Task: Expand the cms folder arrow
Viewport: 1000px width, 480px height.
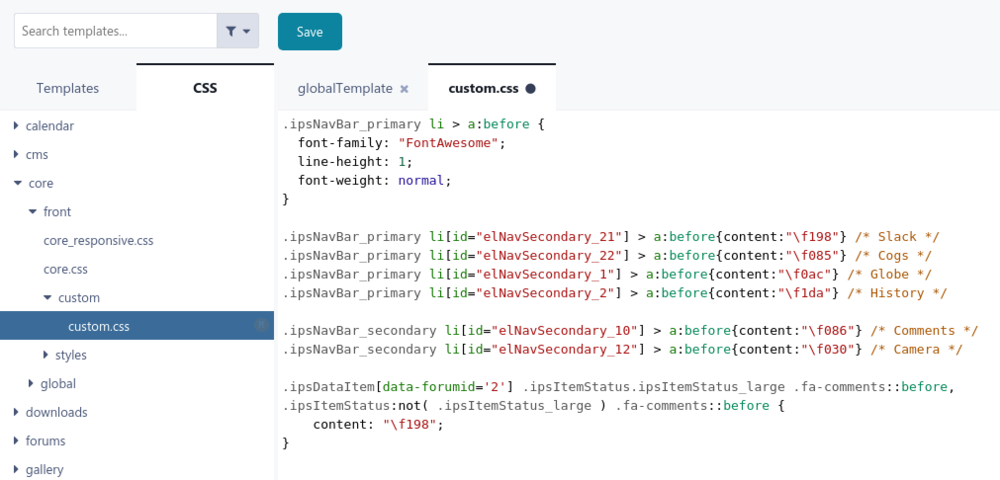Action: [17, 155]
